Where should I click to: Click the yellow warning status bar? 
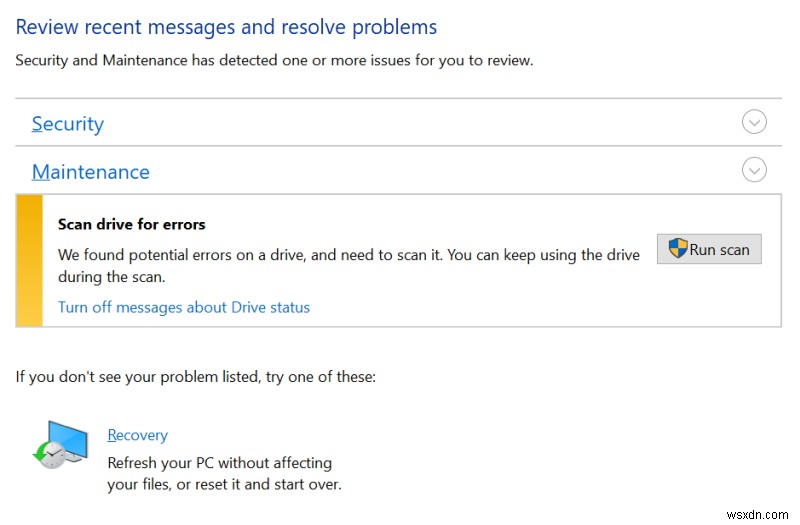29,260
